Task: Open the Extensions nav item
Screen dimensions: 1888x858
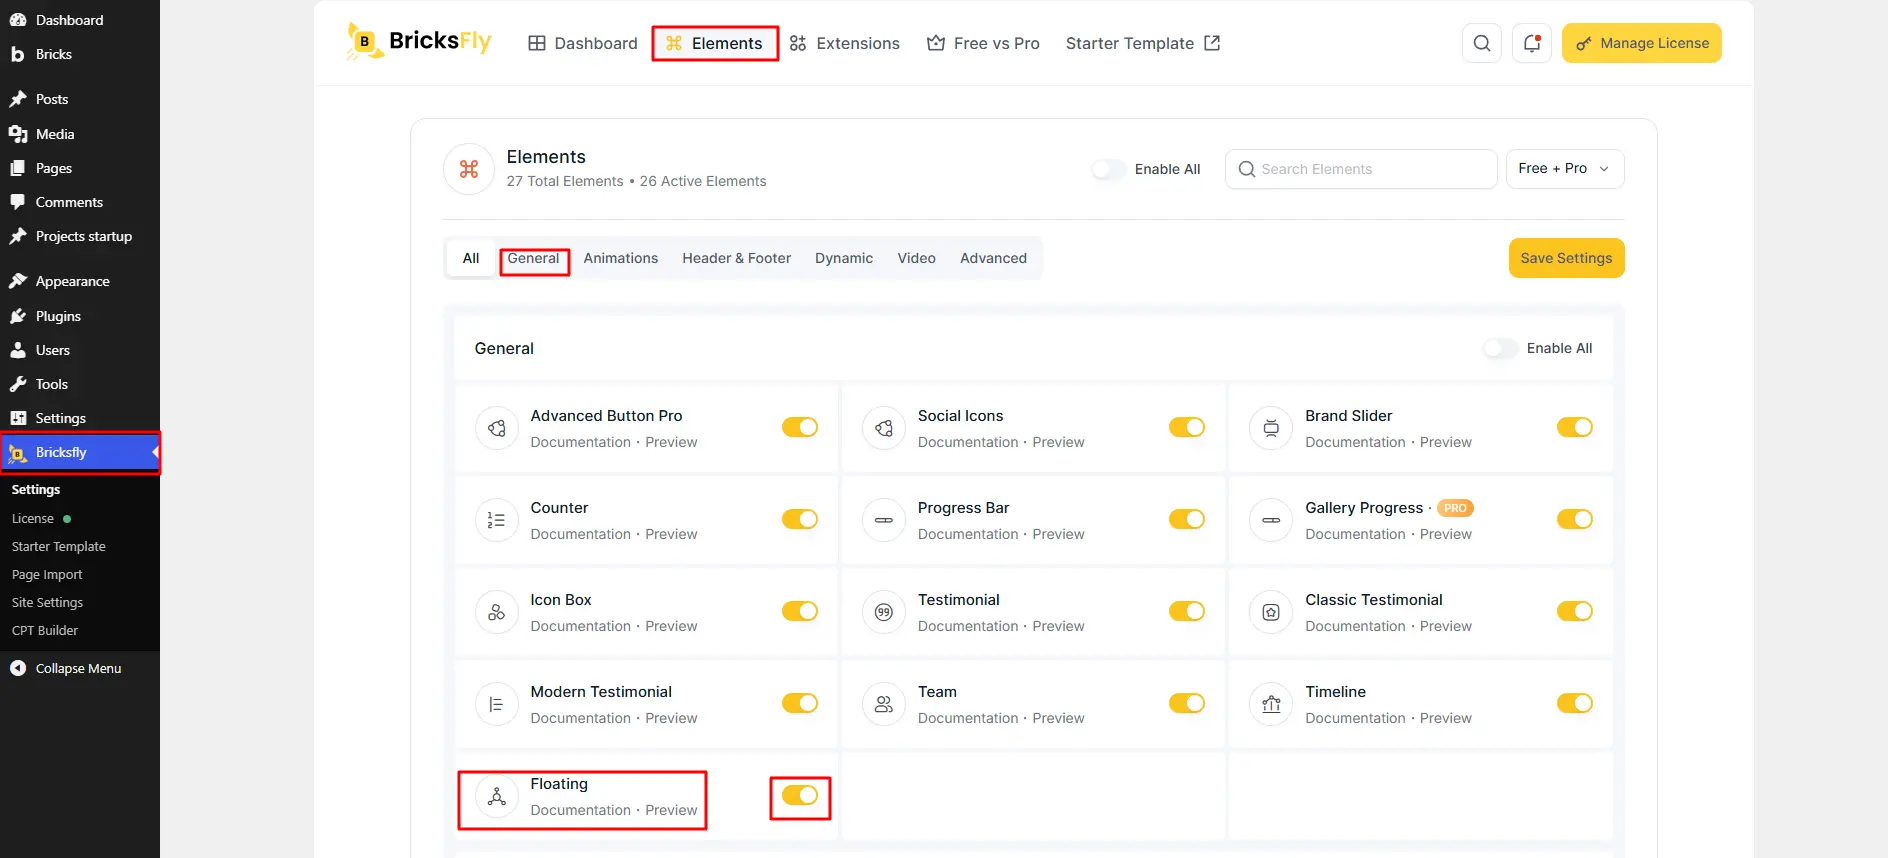Action: coord(845,43)
